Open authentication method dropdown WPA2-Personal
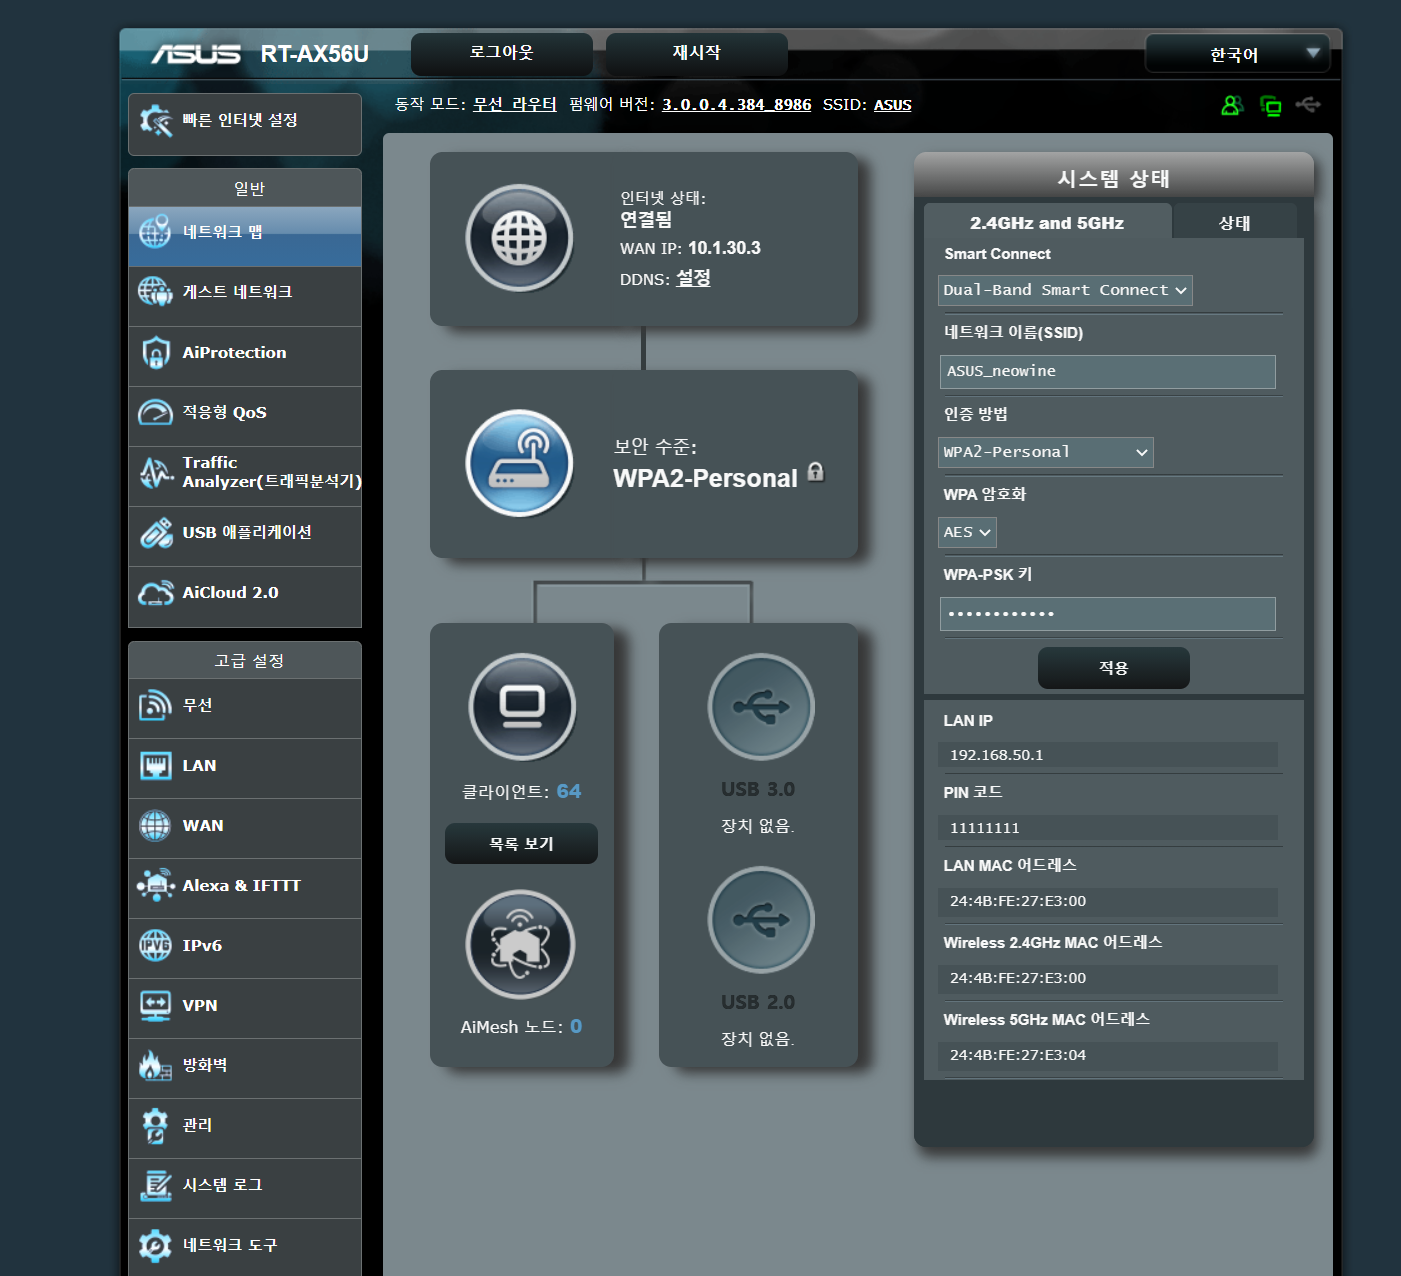 (1046, 452)
